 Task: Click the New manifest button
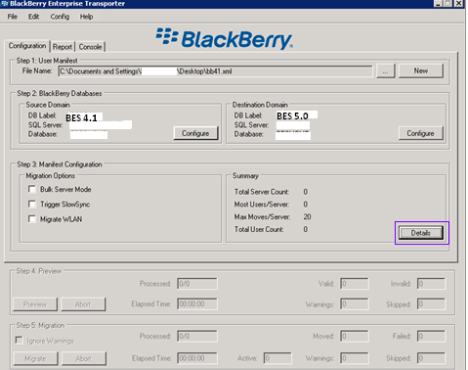(x=421, y=71)
